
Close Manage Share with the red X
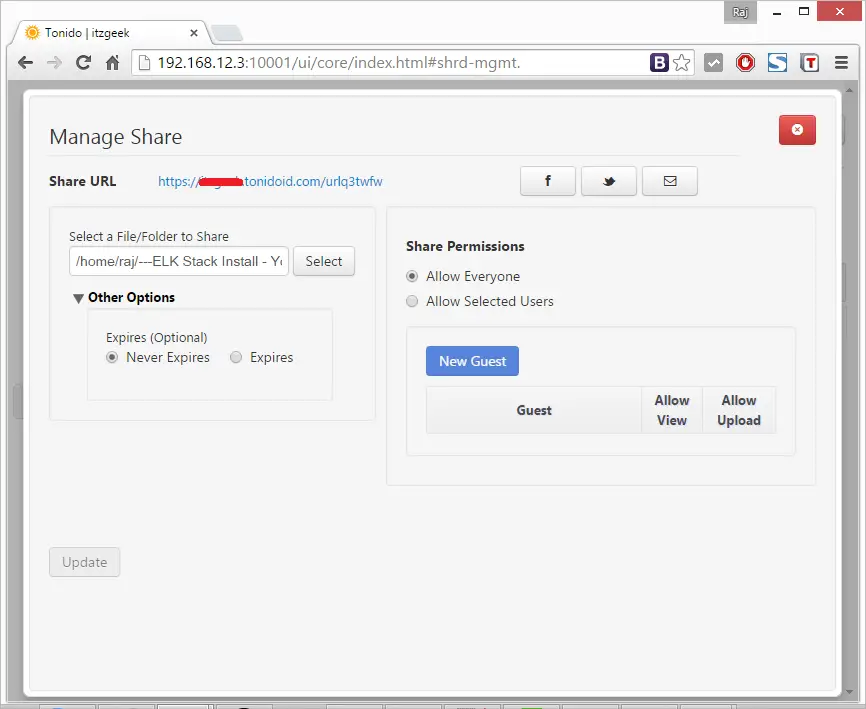pos(797,130)
